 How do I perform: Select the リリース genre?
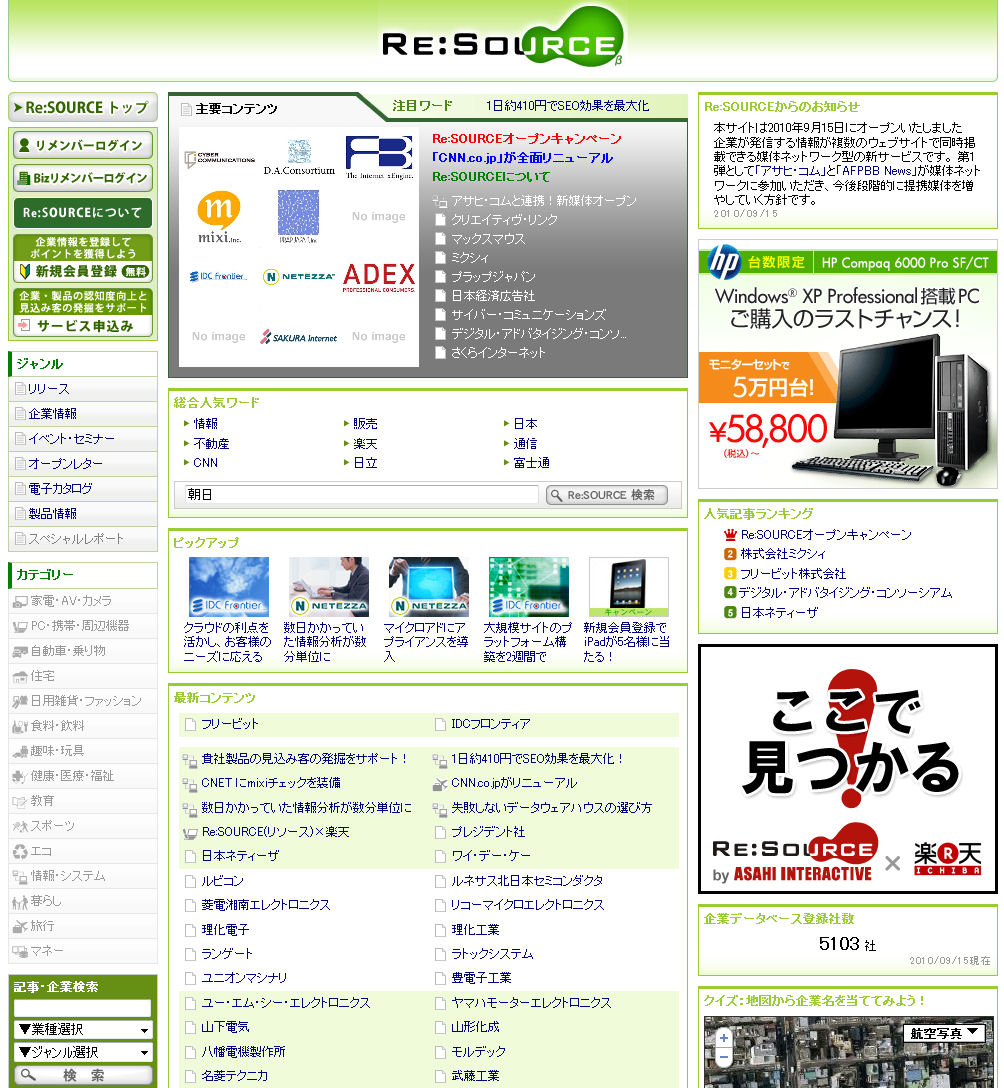pyautogui.click(x=48, y=389)
